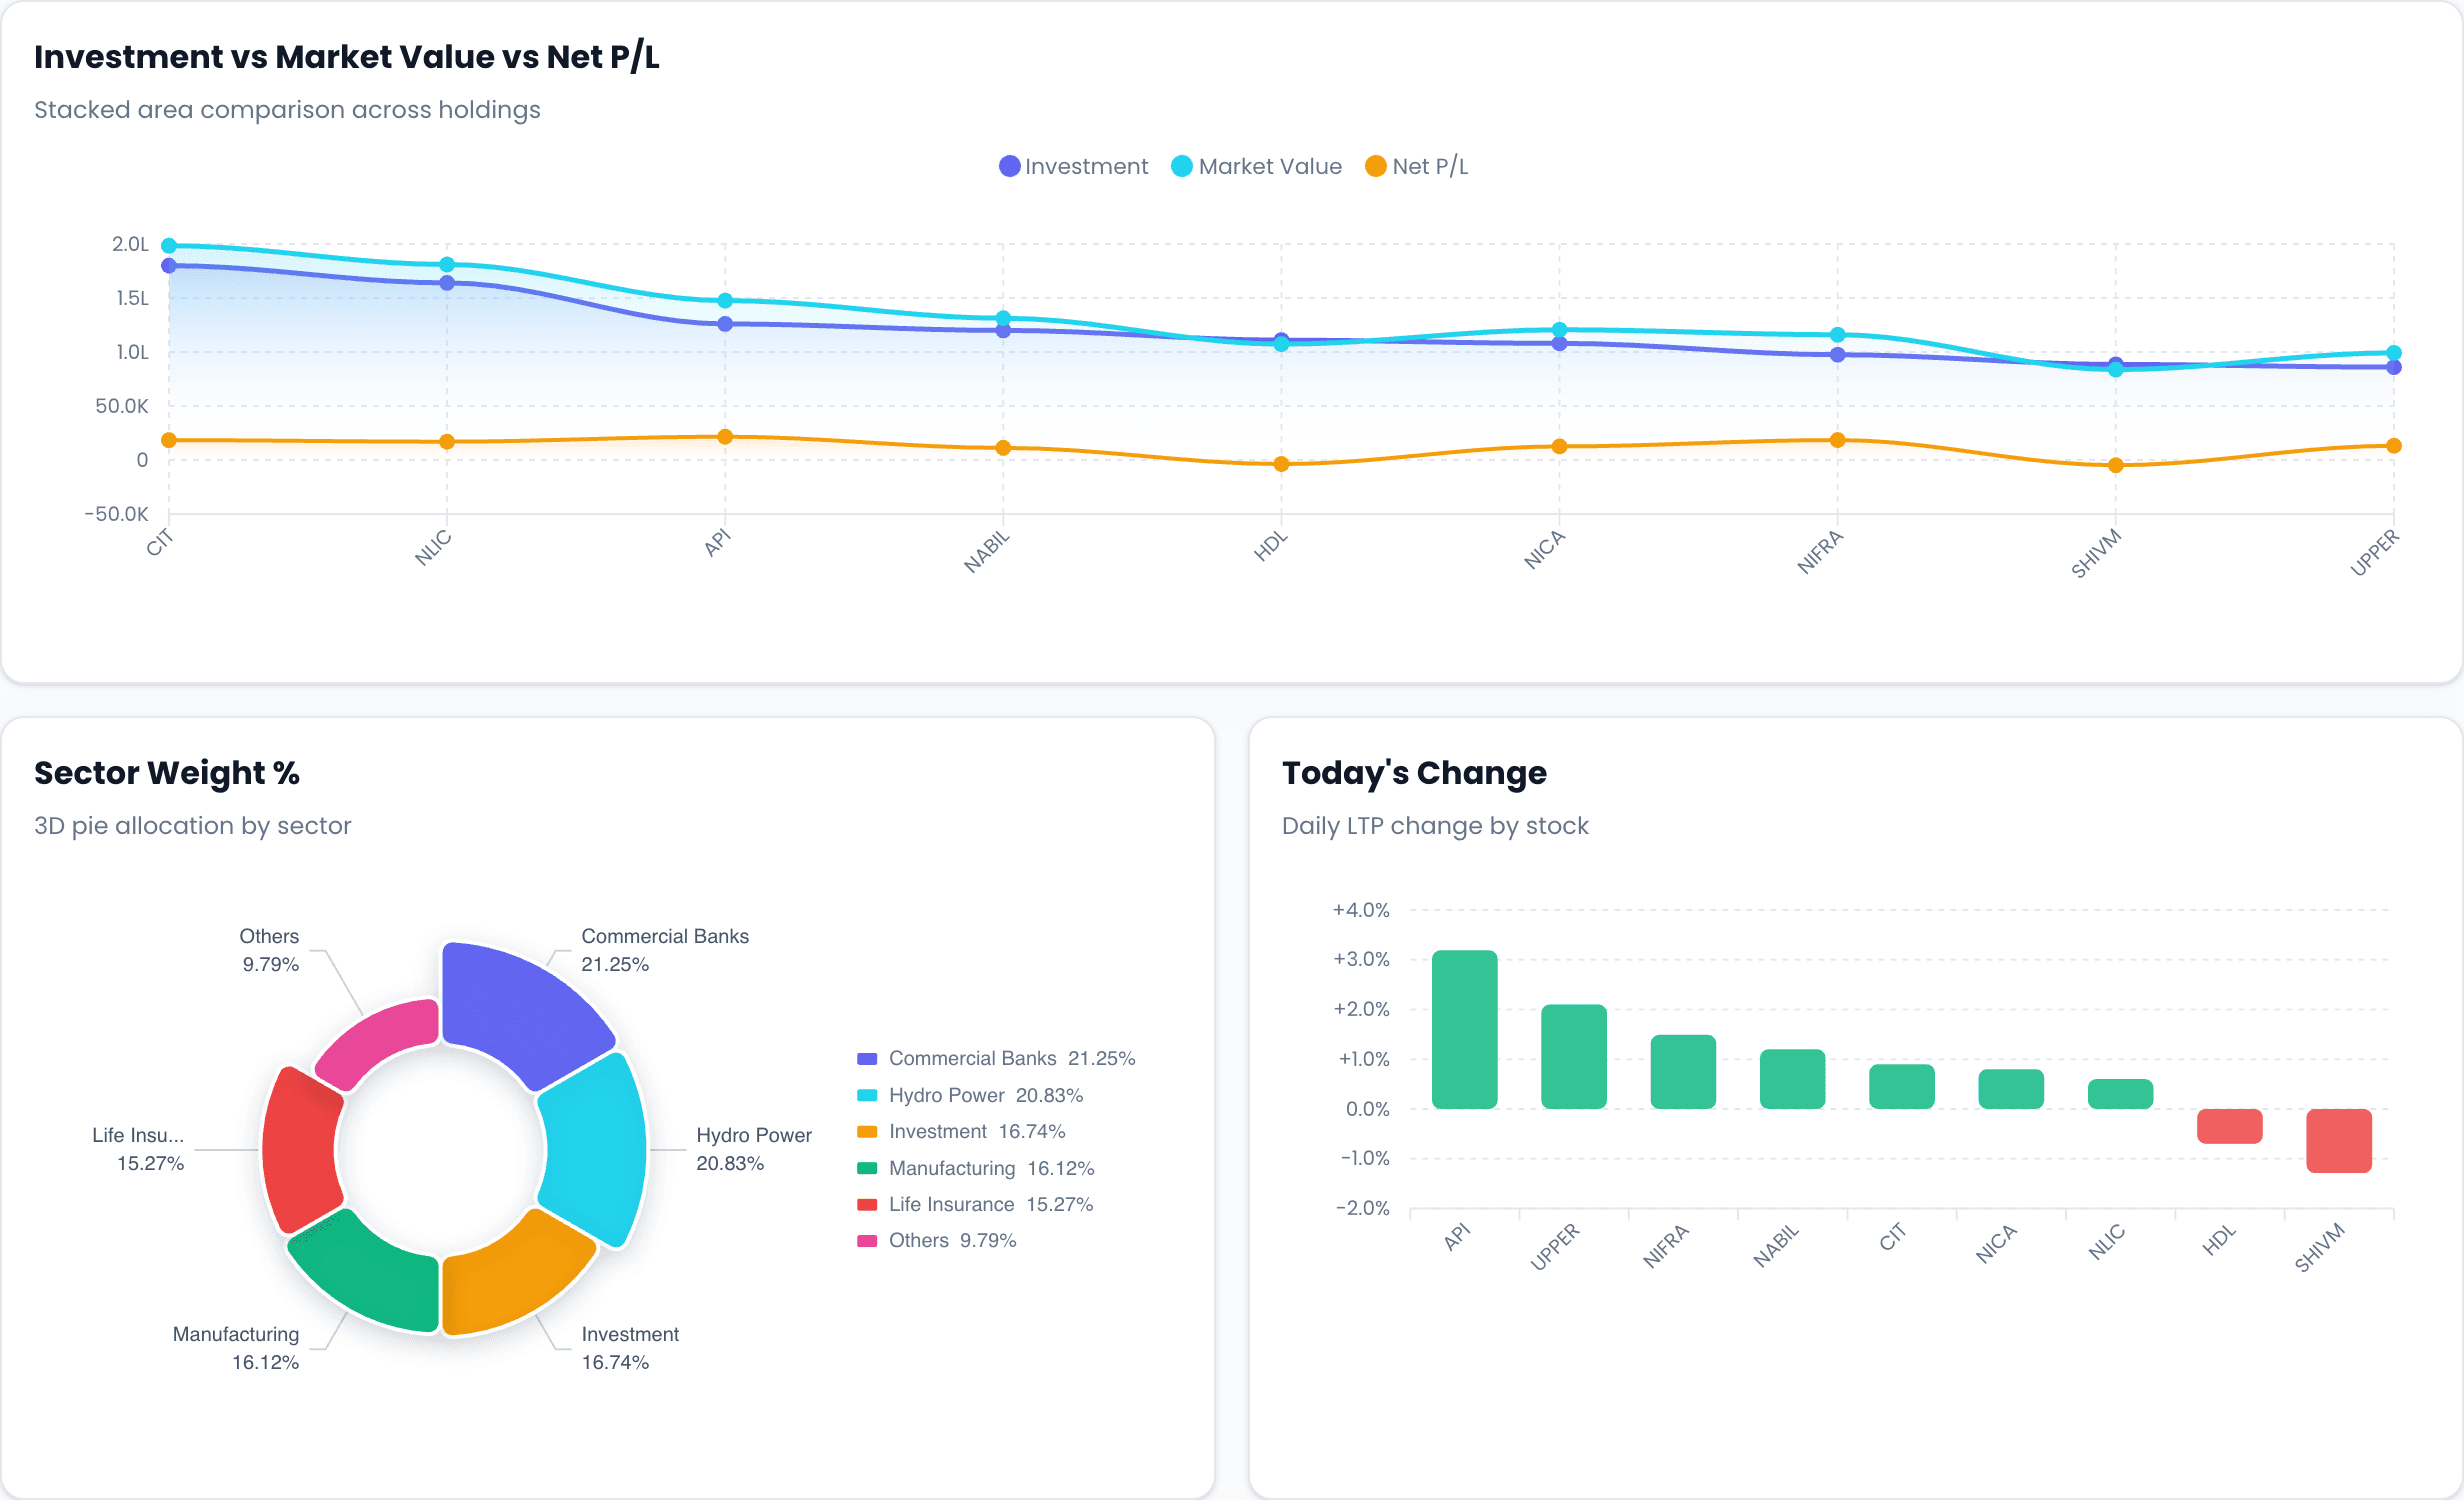Click Investment point at API

coord(725,324)
